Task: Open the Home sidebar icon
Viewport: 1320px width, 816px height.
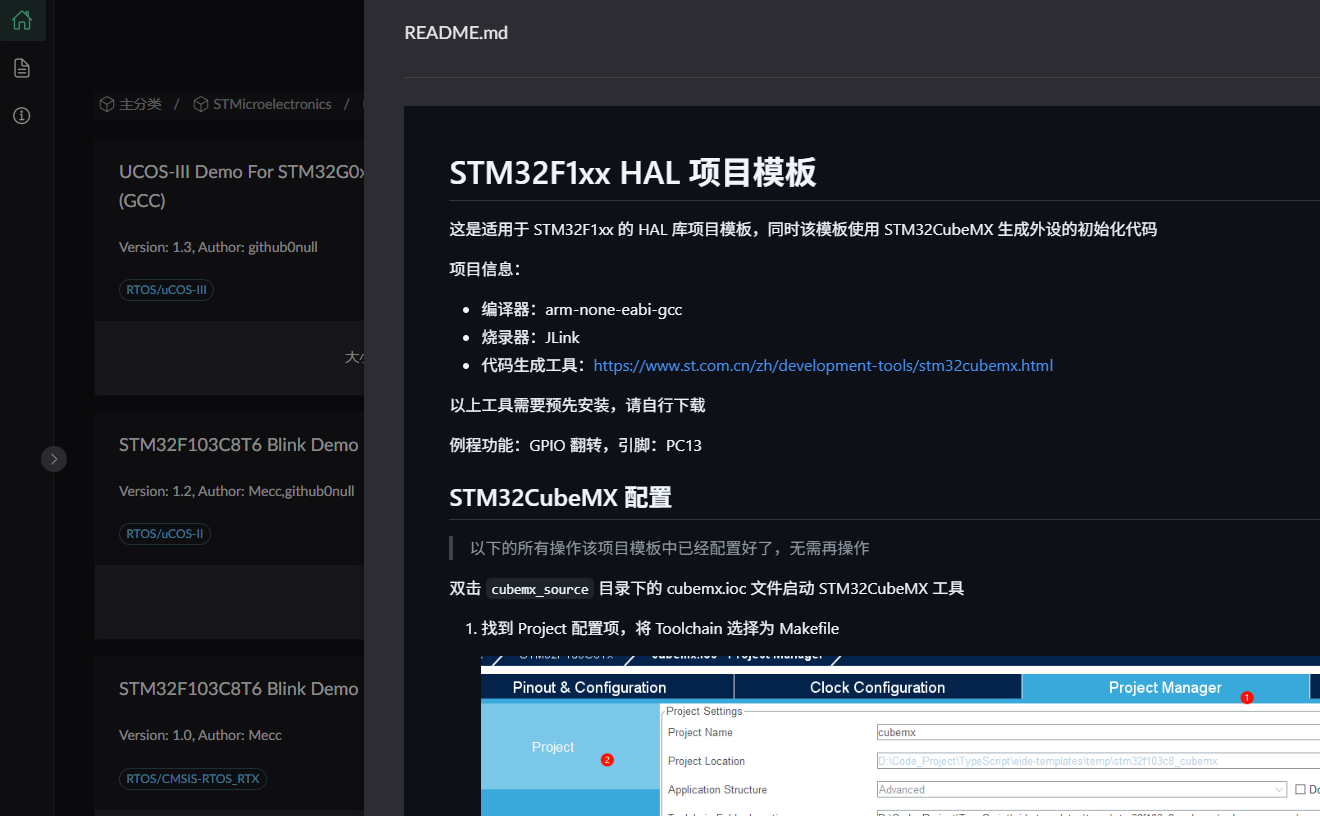Action: point(22,20)
